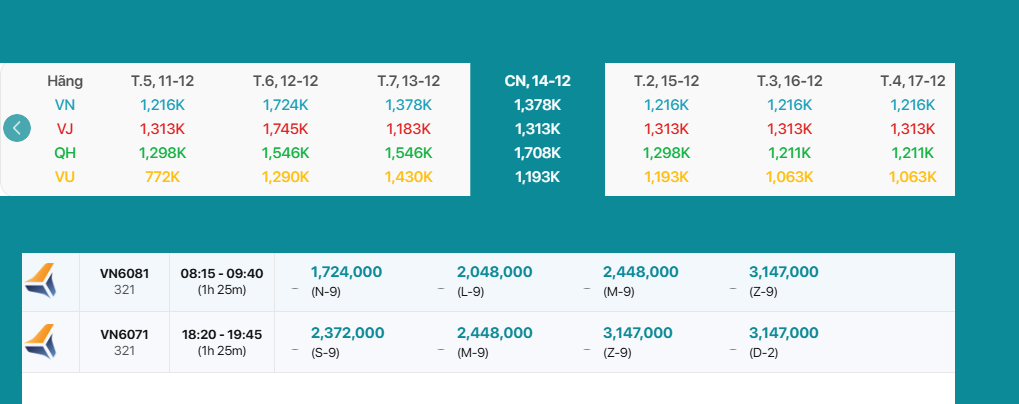1019x404 pixels.
Task: Select the T.5, 11-12 date column header
Action: click(163, 81)
